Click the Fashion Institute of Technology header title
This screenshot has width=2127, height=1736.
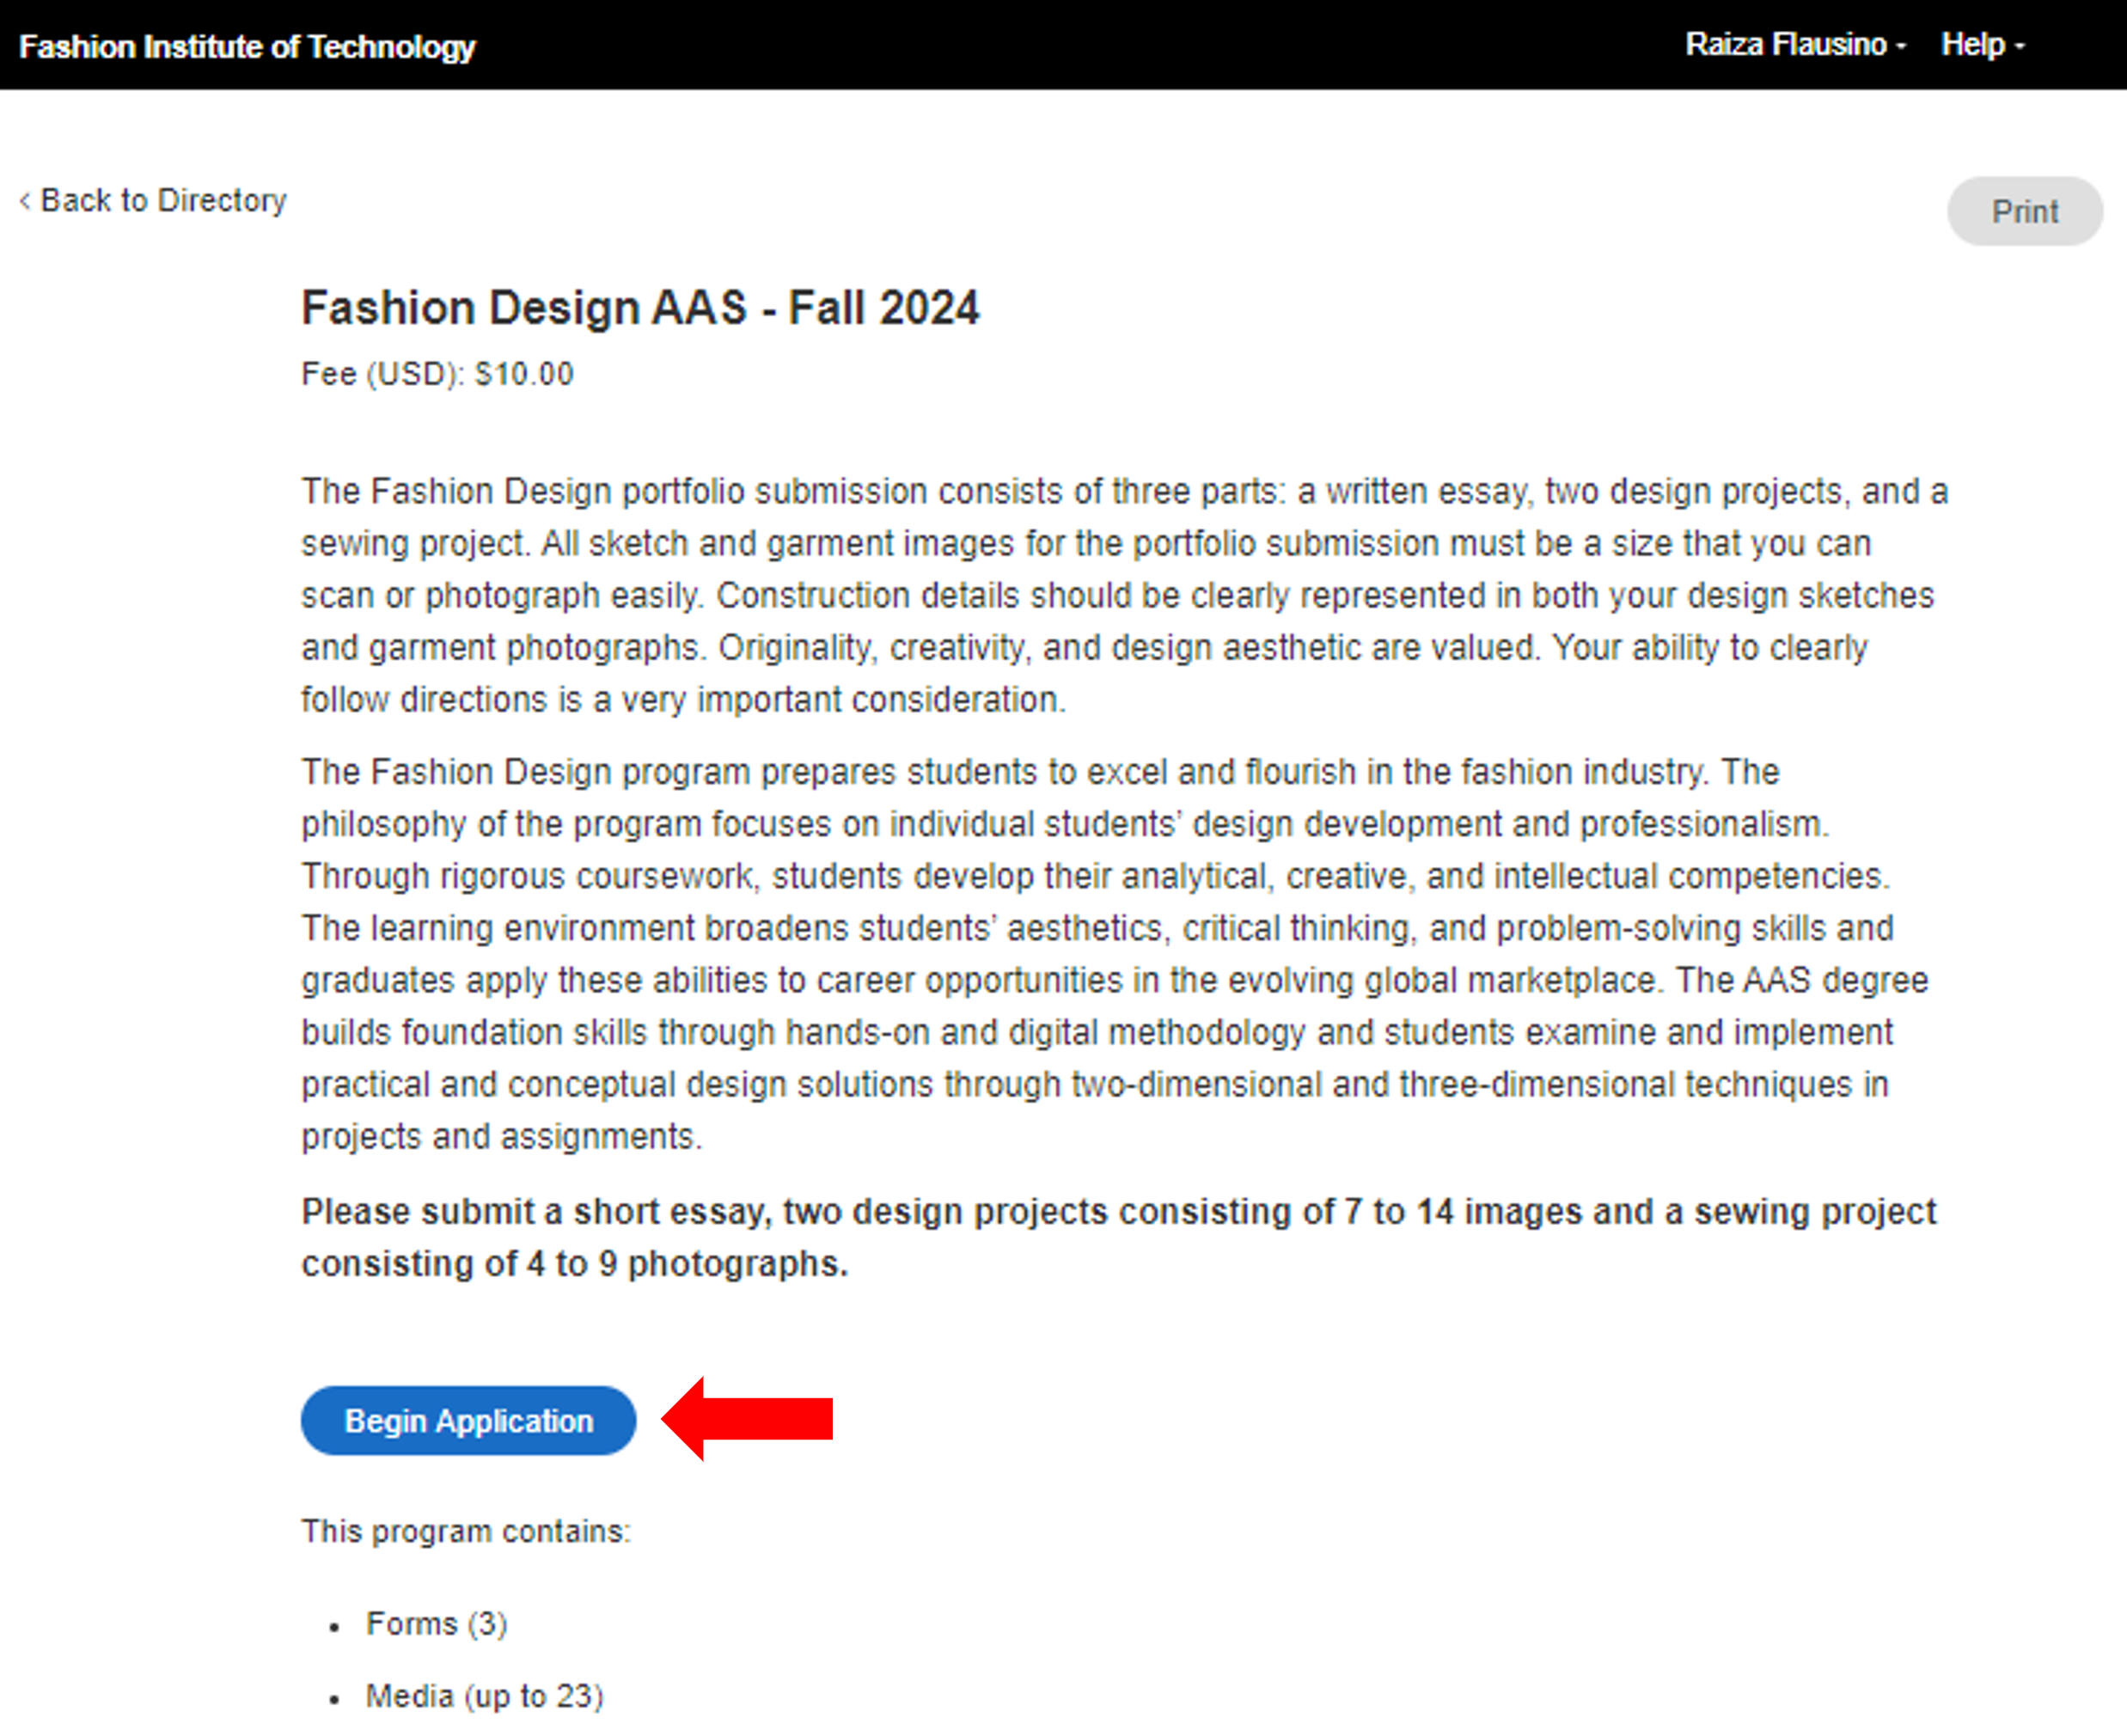click(247, 47)
